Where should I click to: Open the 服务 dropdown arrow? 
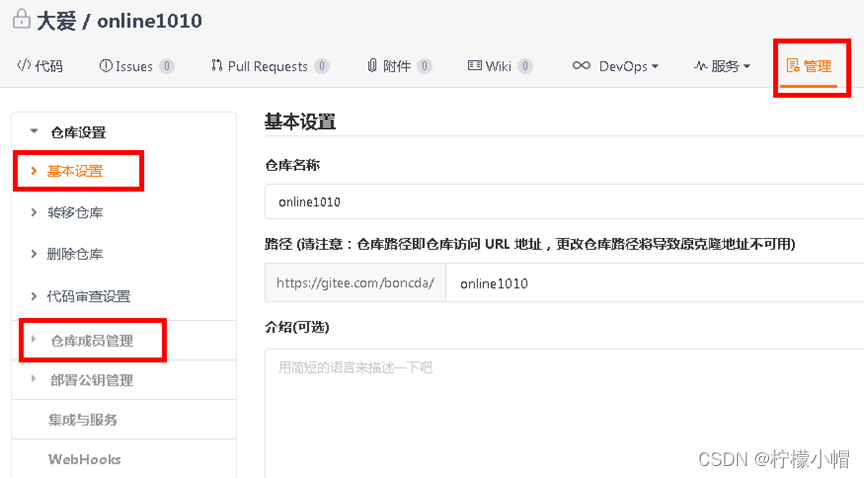click(x=747, y=67)
